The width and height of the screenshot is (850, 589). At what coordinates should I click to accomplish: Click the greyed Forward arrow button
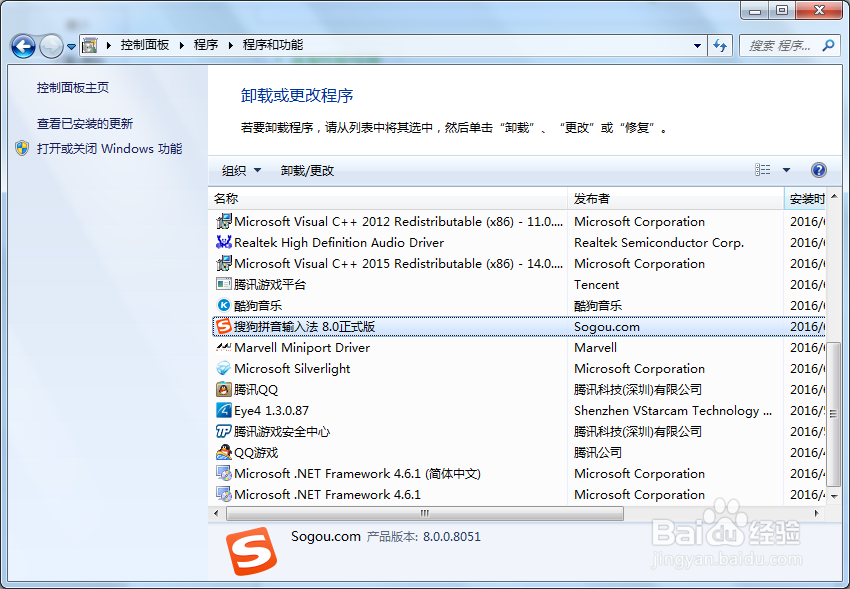click(x=51, y=47)
